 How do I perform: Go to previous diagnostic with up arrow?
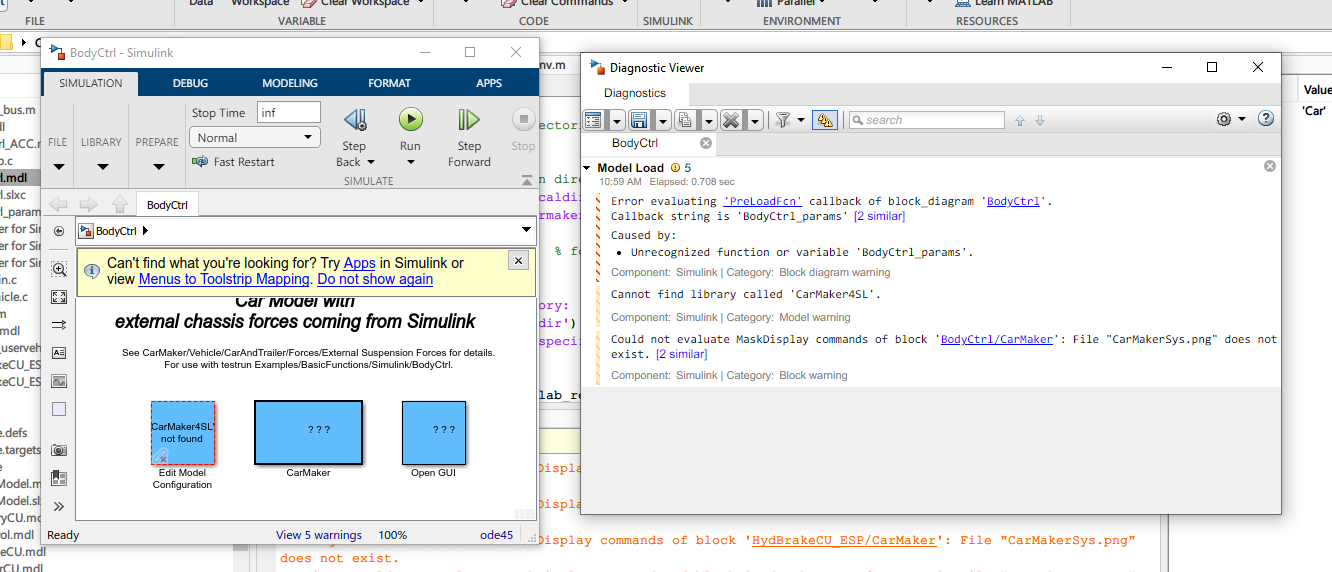1020,120
